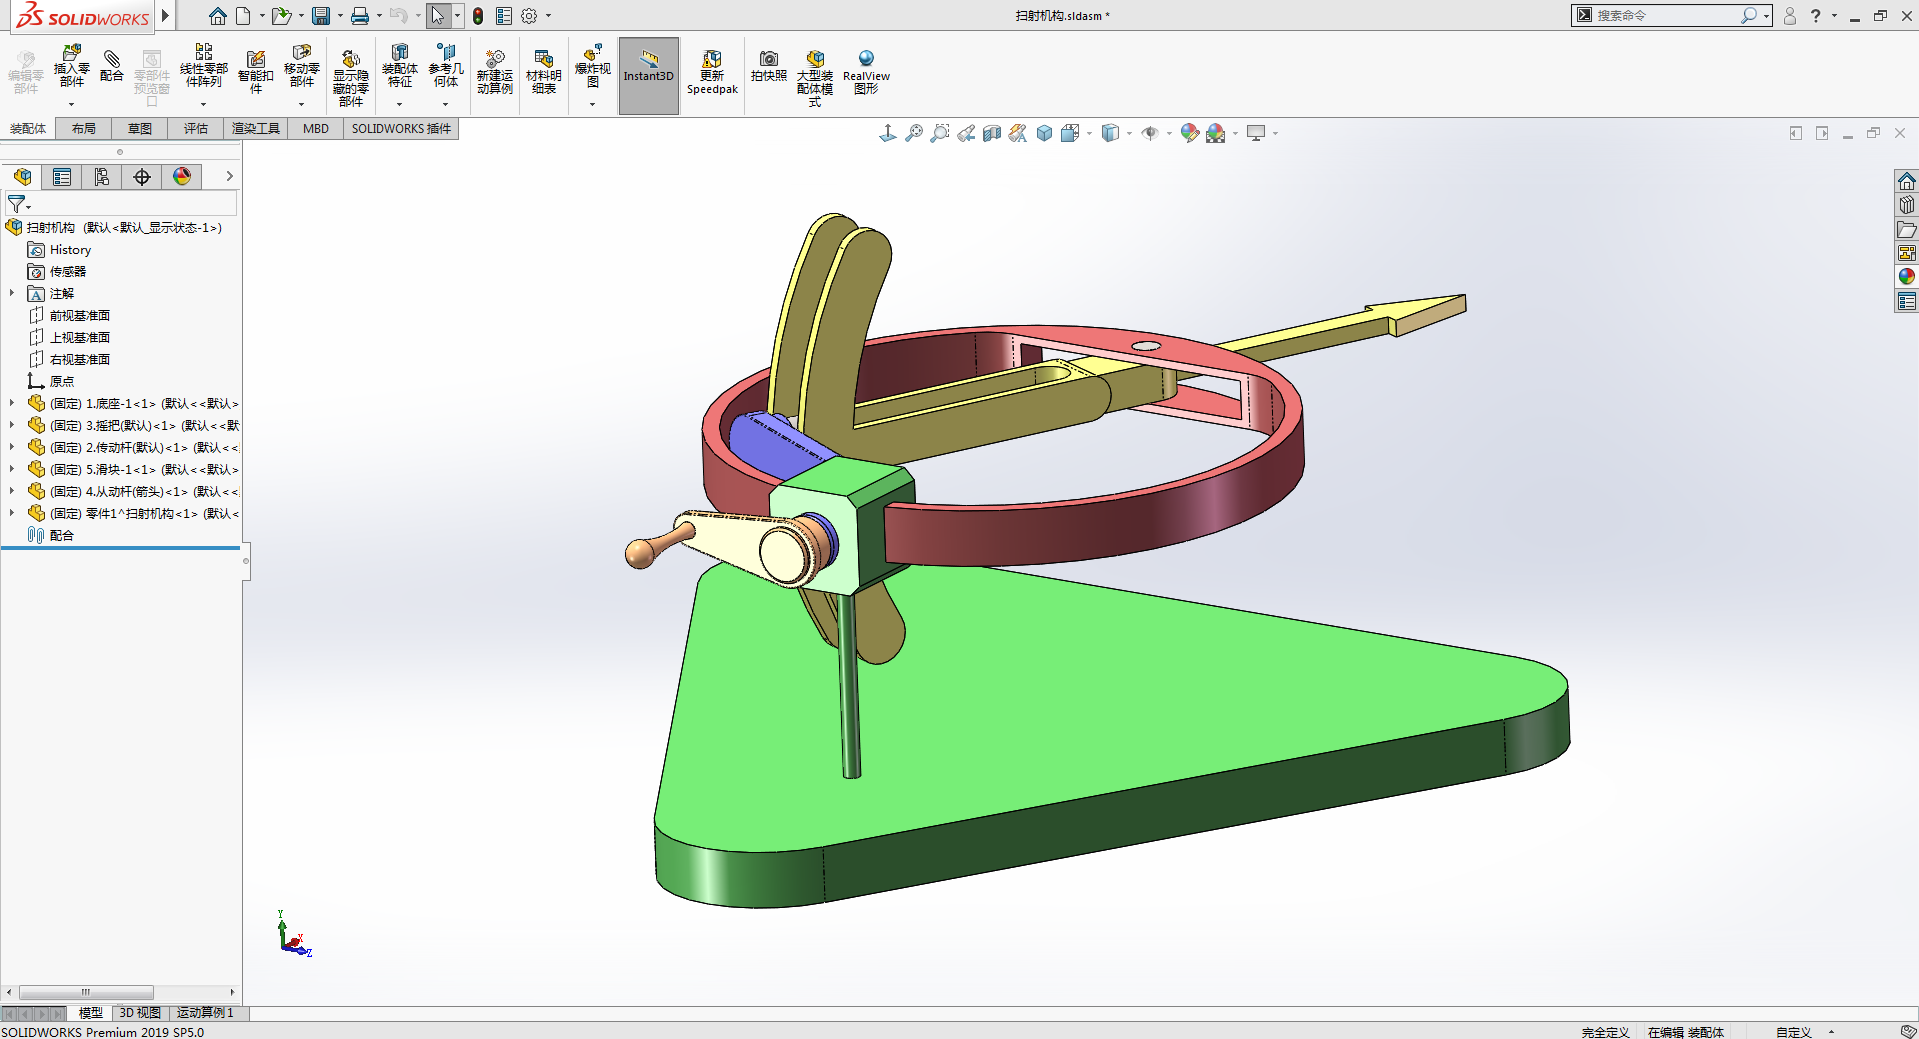1919x1039 pixels.
Task: Select the 传感器 (Sensors) tree item
Action: point(68,272)
